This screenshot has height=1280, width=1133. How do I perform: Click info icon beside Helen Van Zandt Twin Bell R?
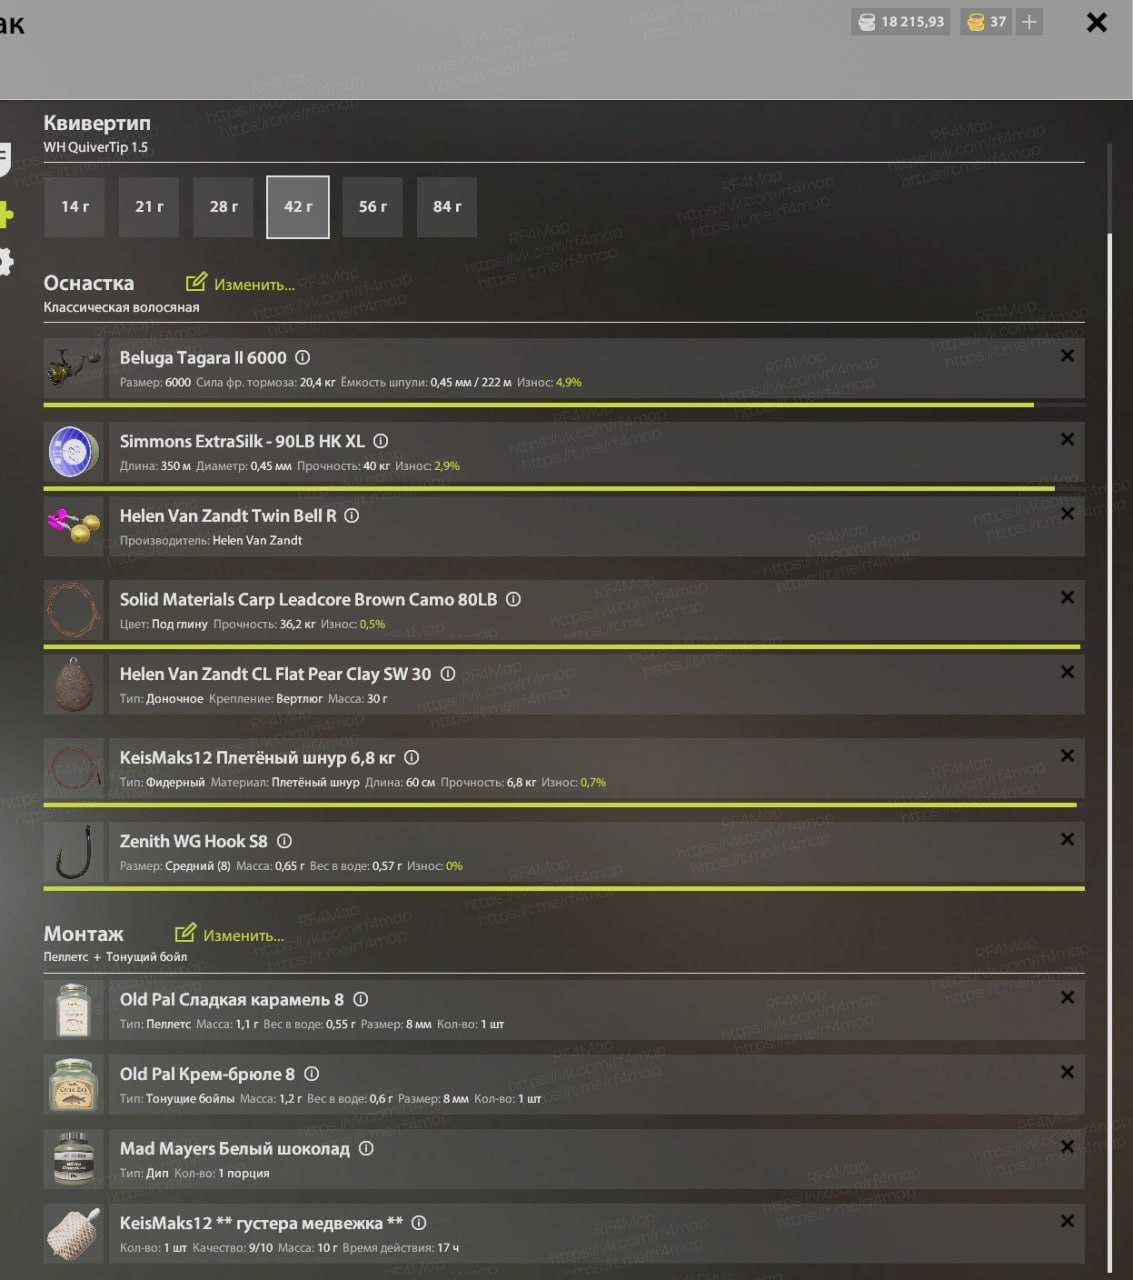click(352, 516)
